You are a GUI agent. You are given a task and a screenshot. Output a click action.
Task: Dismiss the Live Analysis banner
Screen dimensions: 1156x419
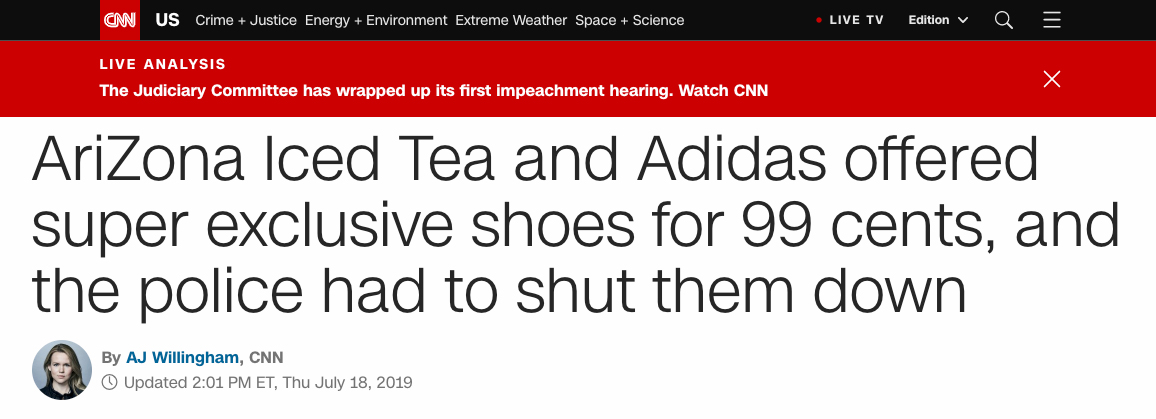1052,79
